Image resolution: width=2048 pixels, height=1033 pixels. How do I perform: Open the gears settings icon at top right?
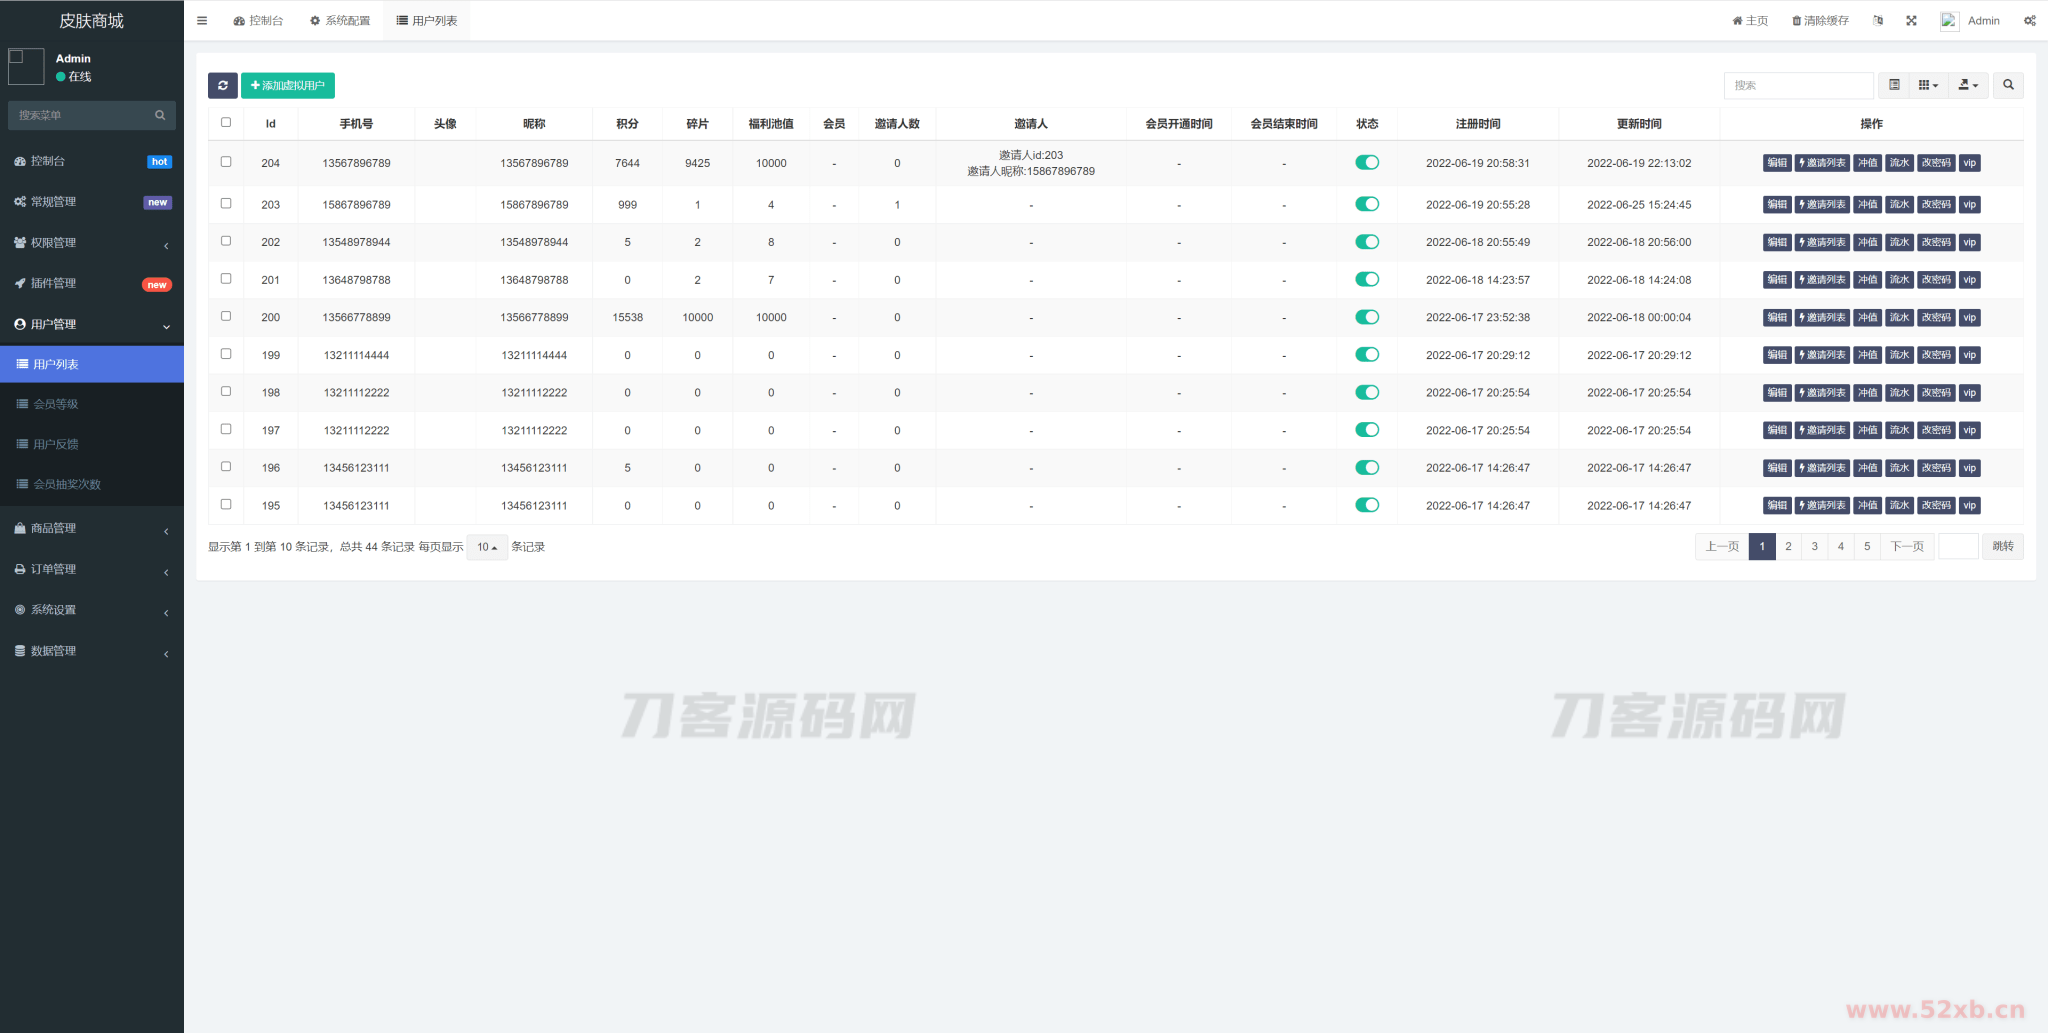2029,21
